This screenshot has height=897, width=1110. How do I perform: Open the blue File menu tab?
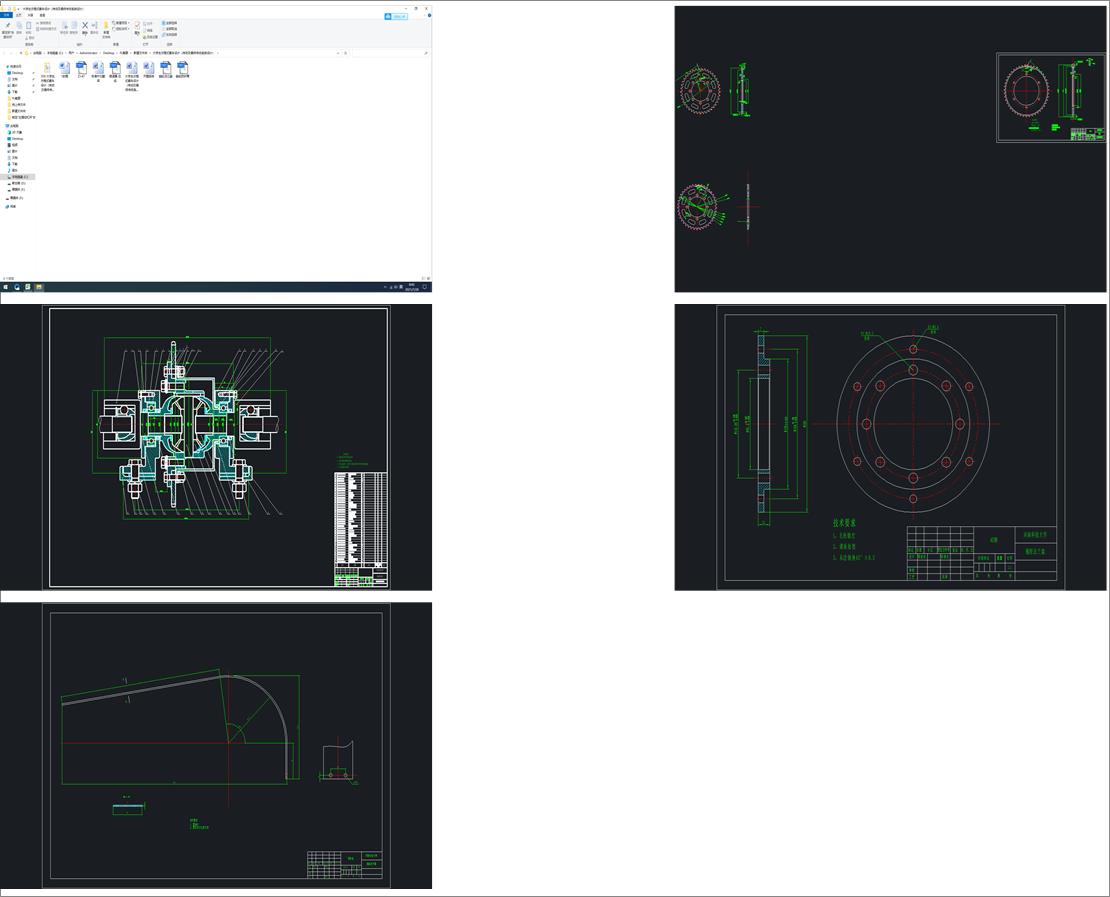click(5, 16)
